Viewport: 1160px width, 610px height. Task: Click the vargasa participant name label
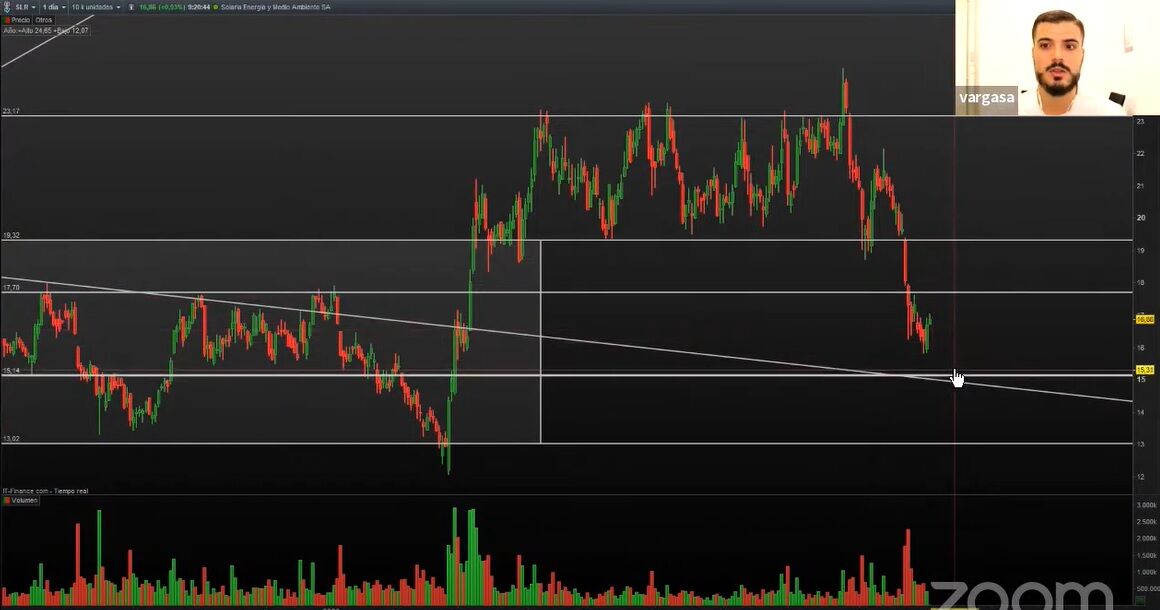987,98
